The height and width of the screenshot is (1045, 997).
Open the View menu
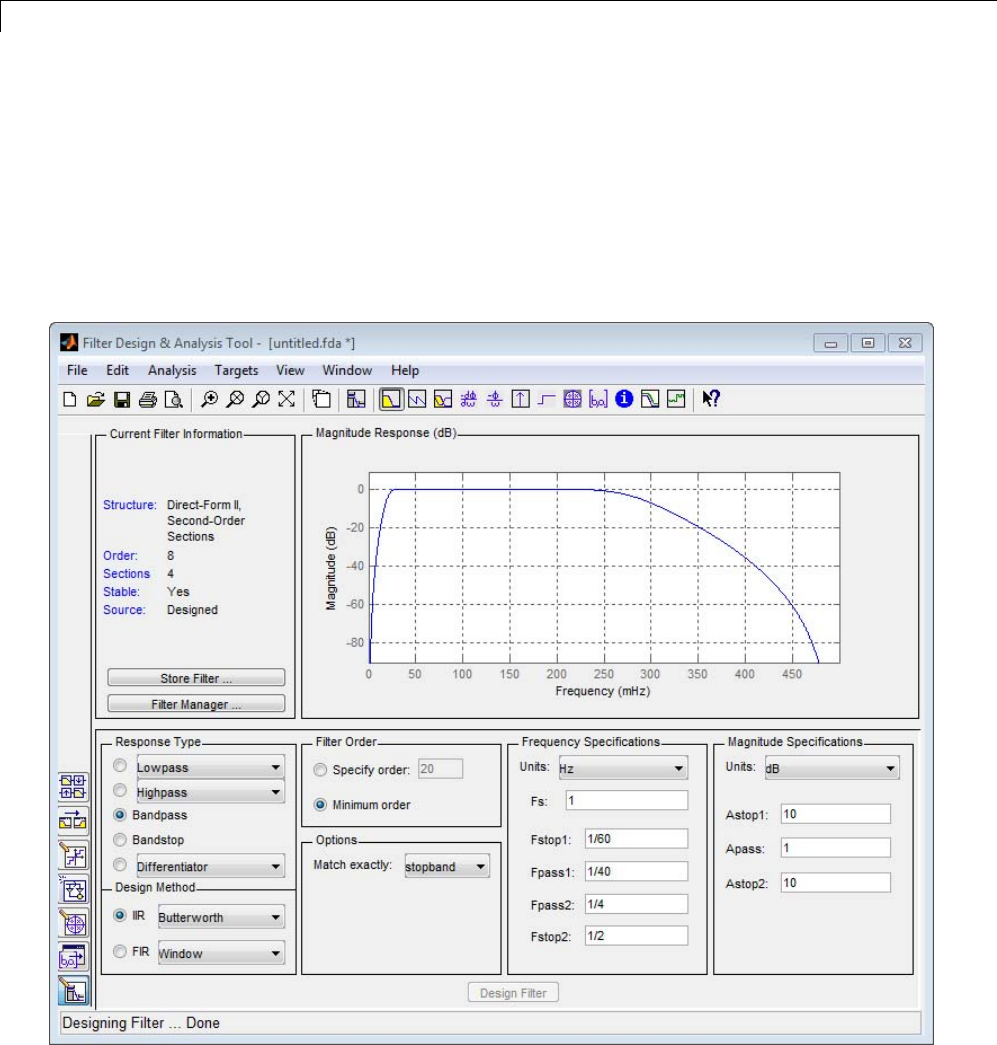tap(290, 370)
